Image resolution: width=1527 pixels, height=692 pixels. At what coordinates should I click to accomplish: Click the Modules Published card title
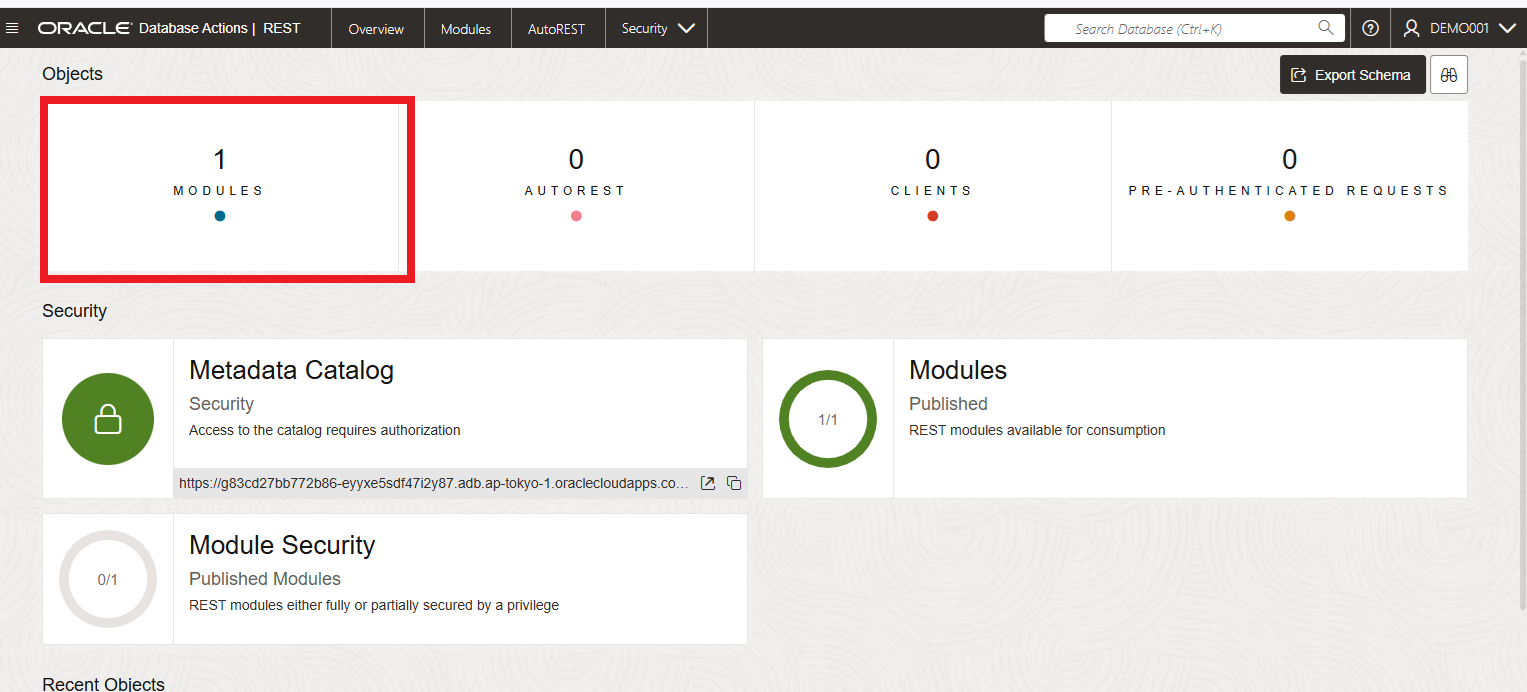[958, 370]
